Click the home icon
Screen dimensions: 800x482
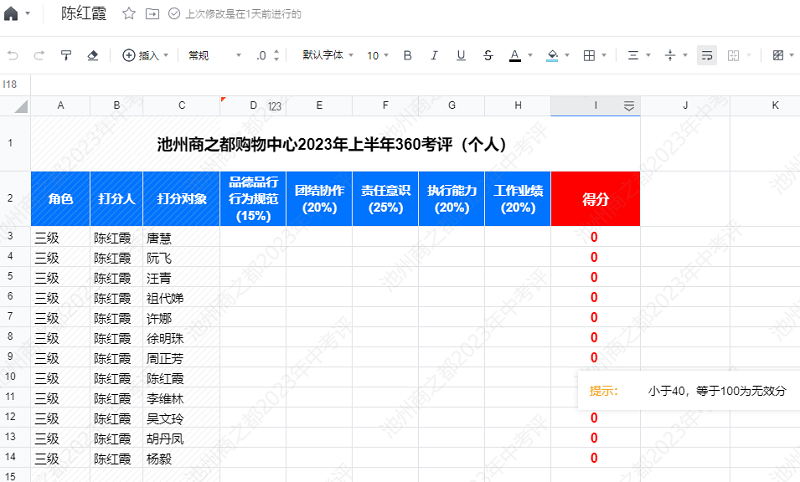click(11, 14)
